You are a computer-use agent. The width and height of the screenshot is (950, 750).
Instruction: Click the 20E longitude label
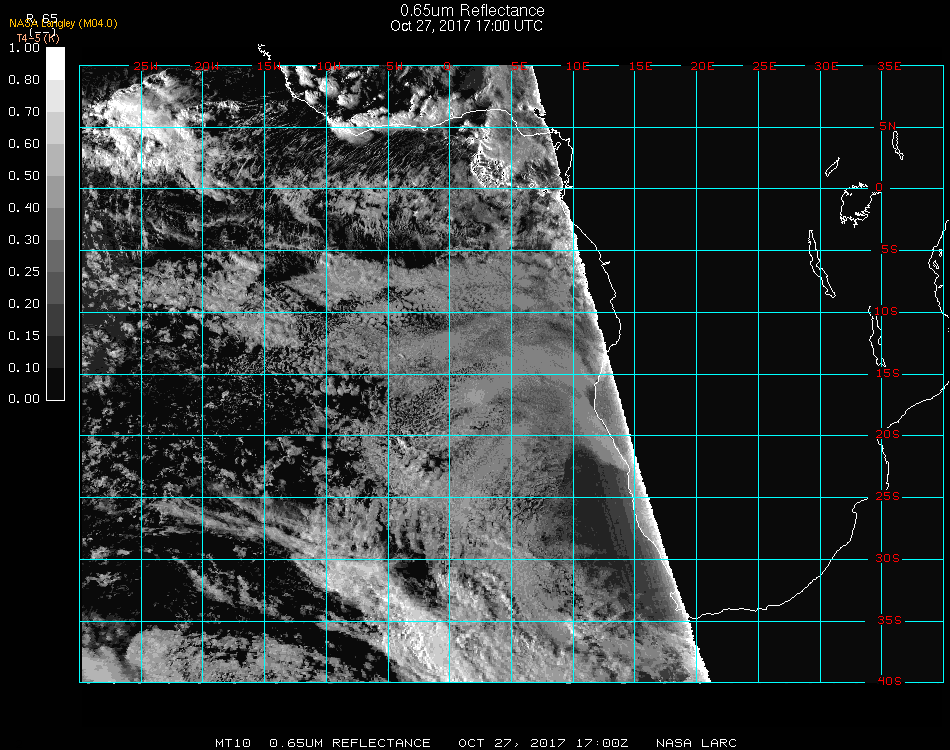tap(702, 66)
